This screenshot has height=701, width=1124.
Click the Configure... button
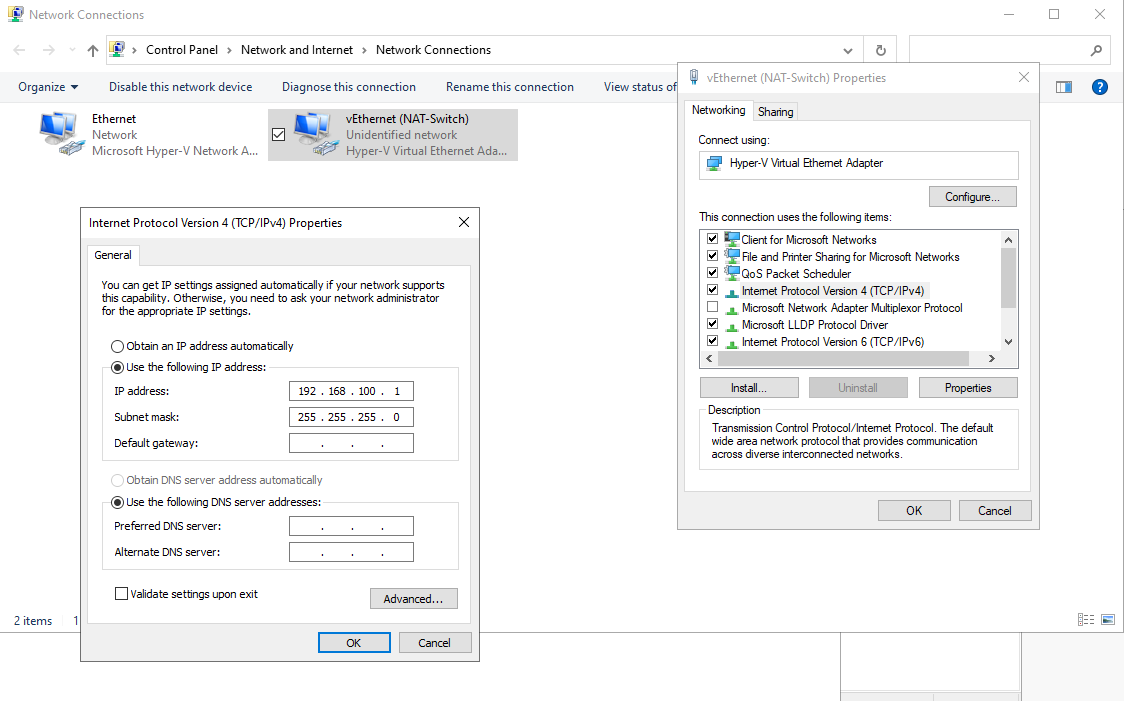coord(972,196)
